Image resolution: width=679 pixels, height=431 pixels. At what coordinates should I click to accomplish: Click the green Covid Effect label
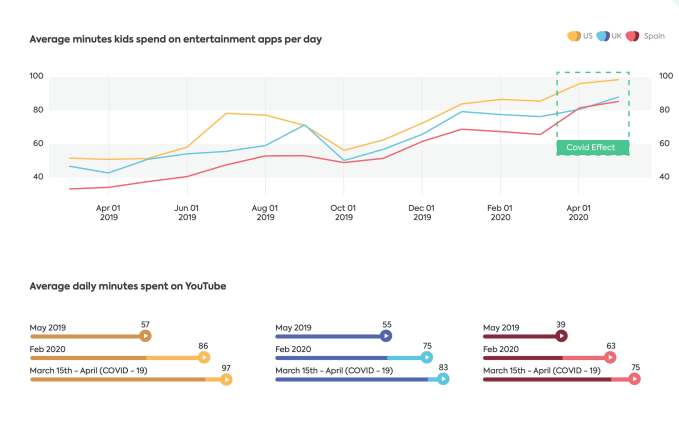[593, 148]
